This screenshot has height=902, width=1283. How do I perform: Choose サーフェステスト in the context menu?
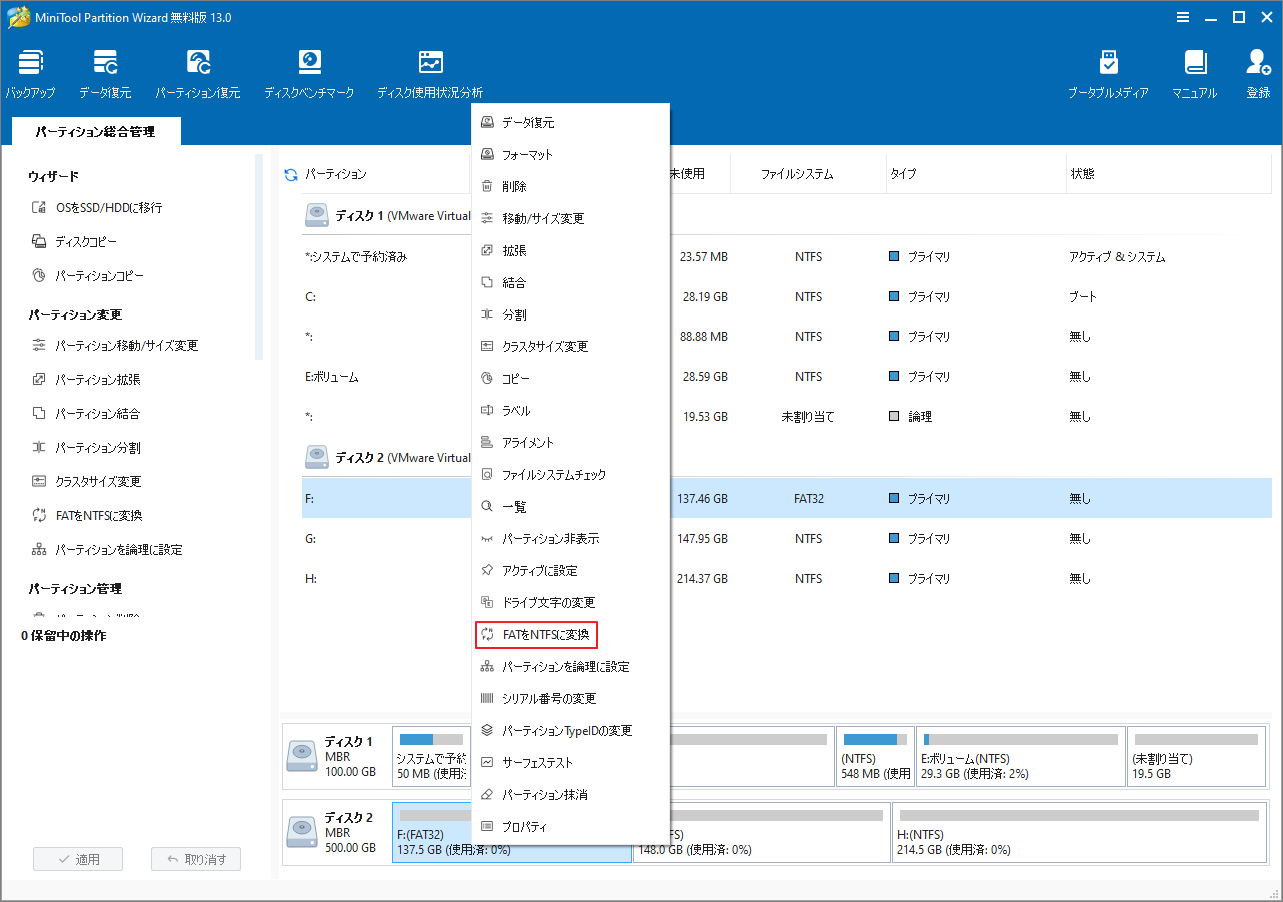537,763
